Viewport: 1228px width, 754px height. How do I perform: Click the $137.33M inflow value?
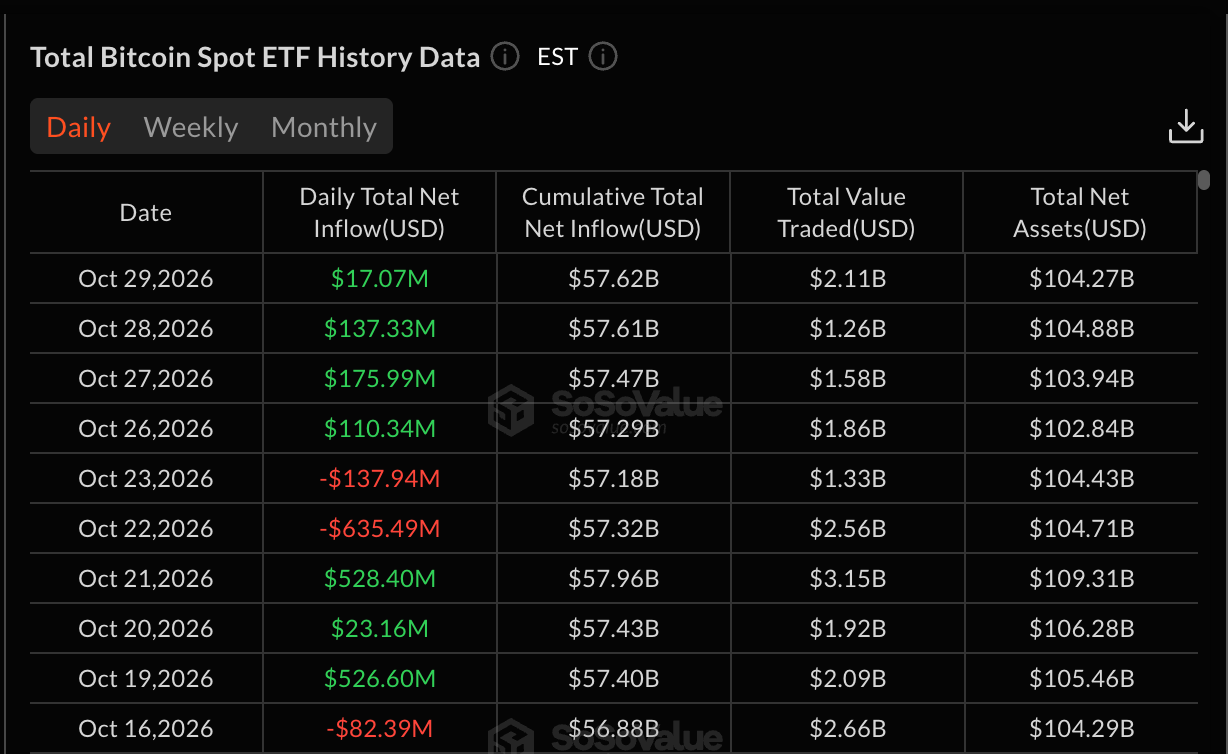tap(380, 328)
